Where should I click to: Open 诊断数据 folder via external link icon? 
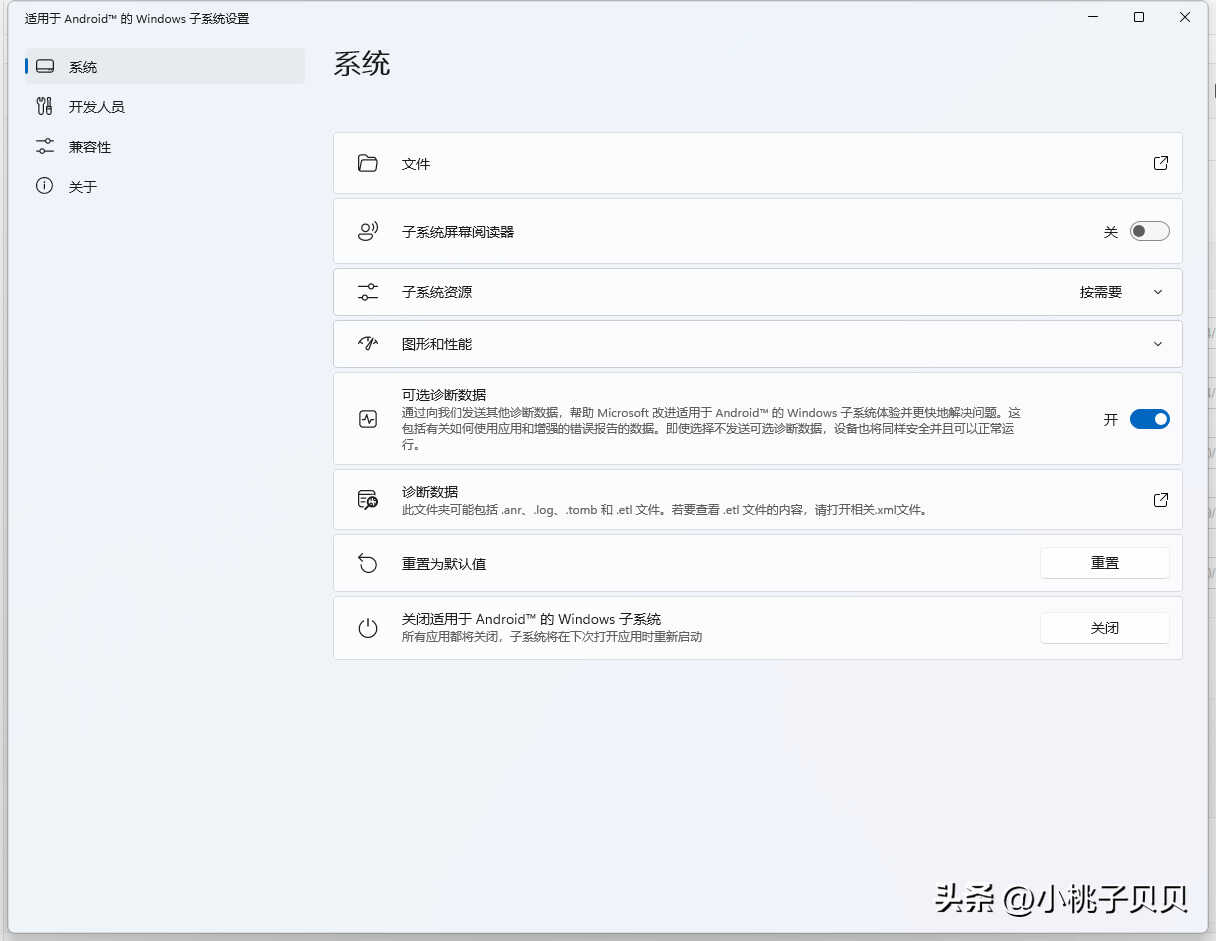[x=1160, y=500]
